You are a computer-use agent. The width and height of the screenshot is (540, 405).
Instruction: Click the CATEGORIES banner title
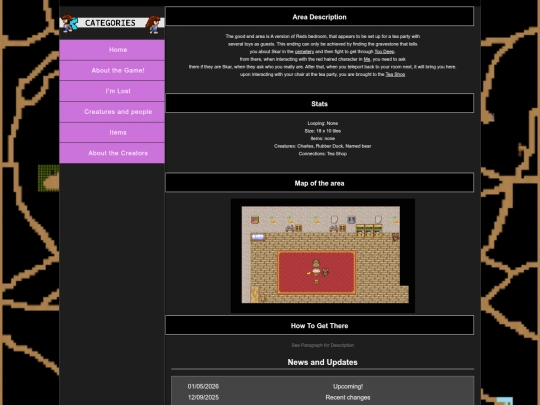(110, 23)
